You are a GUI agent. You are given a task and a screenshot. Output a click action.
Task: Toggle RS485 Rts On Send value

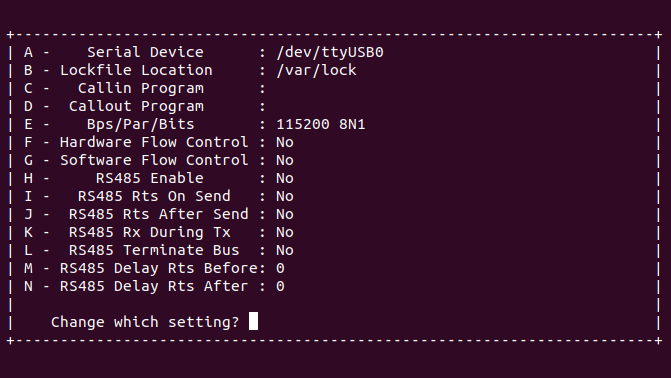(x=285, y=196)
